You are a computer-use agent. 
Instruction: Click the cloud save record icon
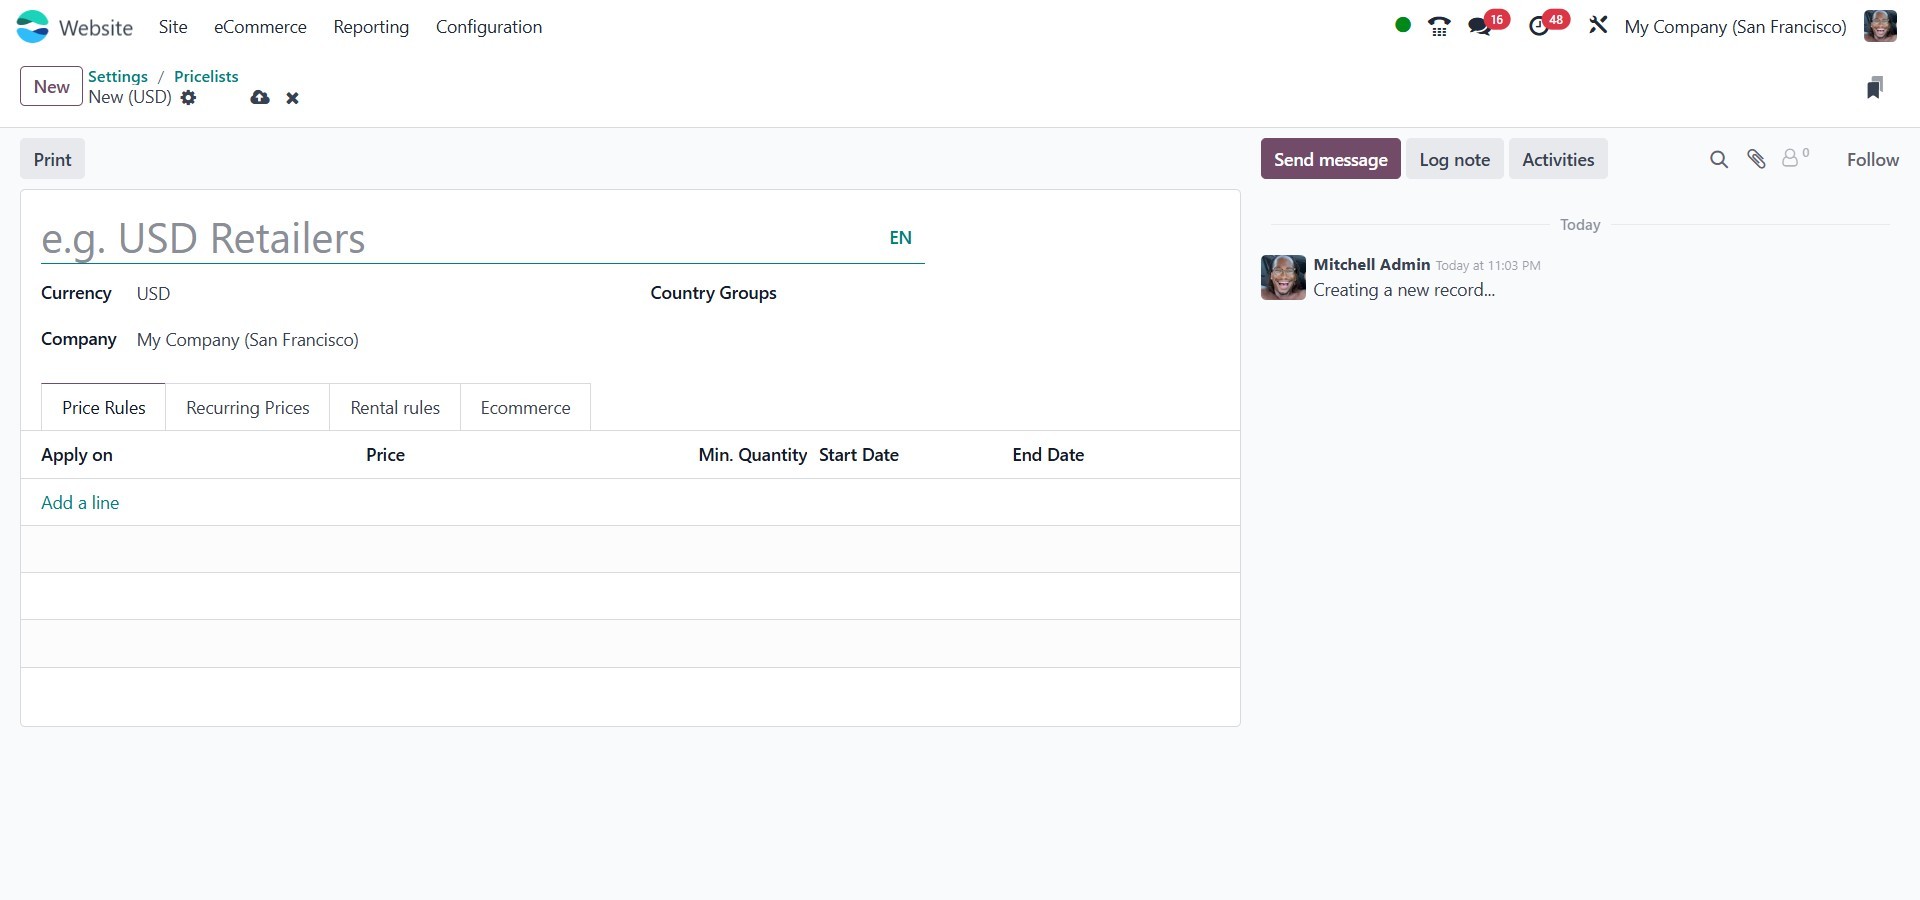click(x=260, y=98)
